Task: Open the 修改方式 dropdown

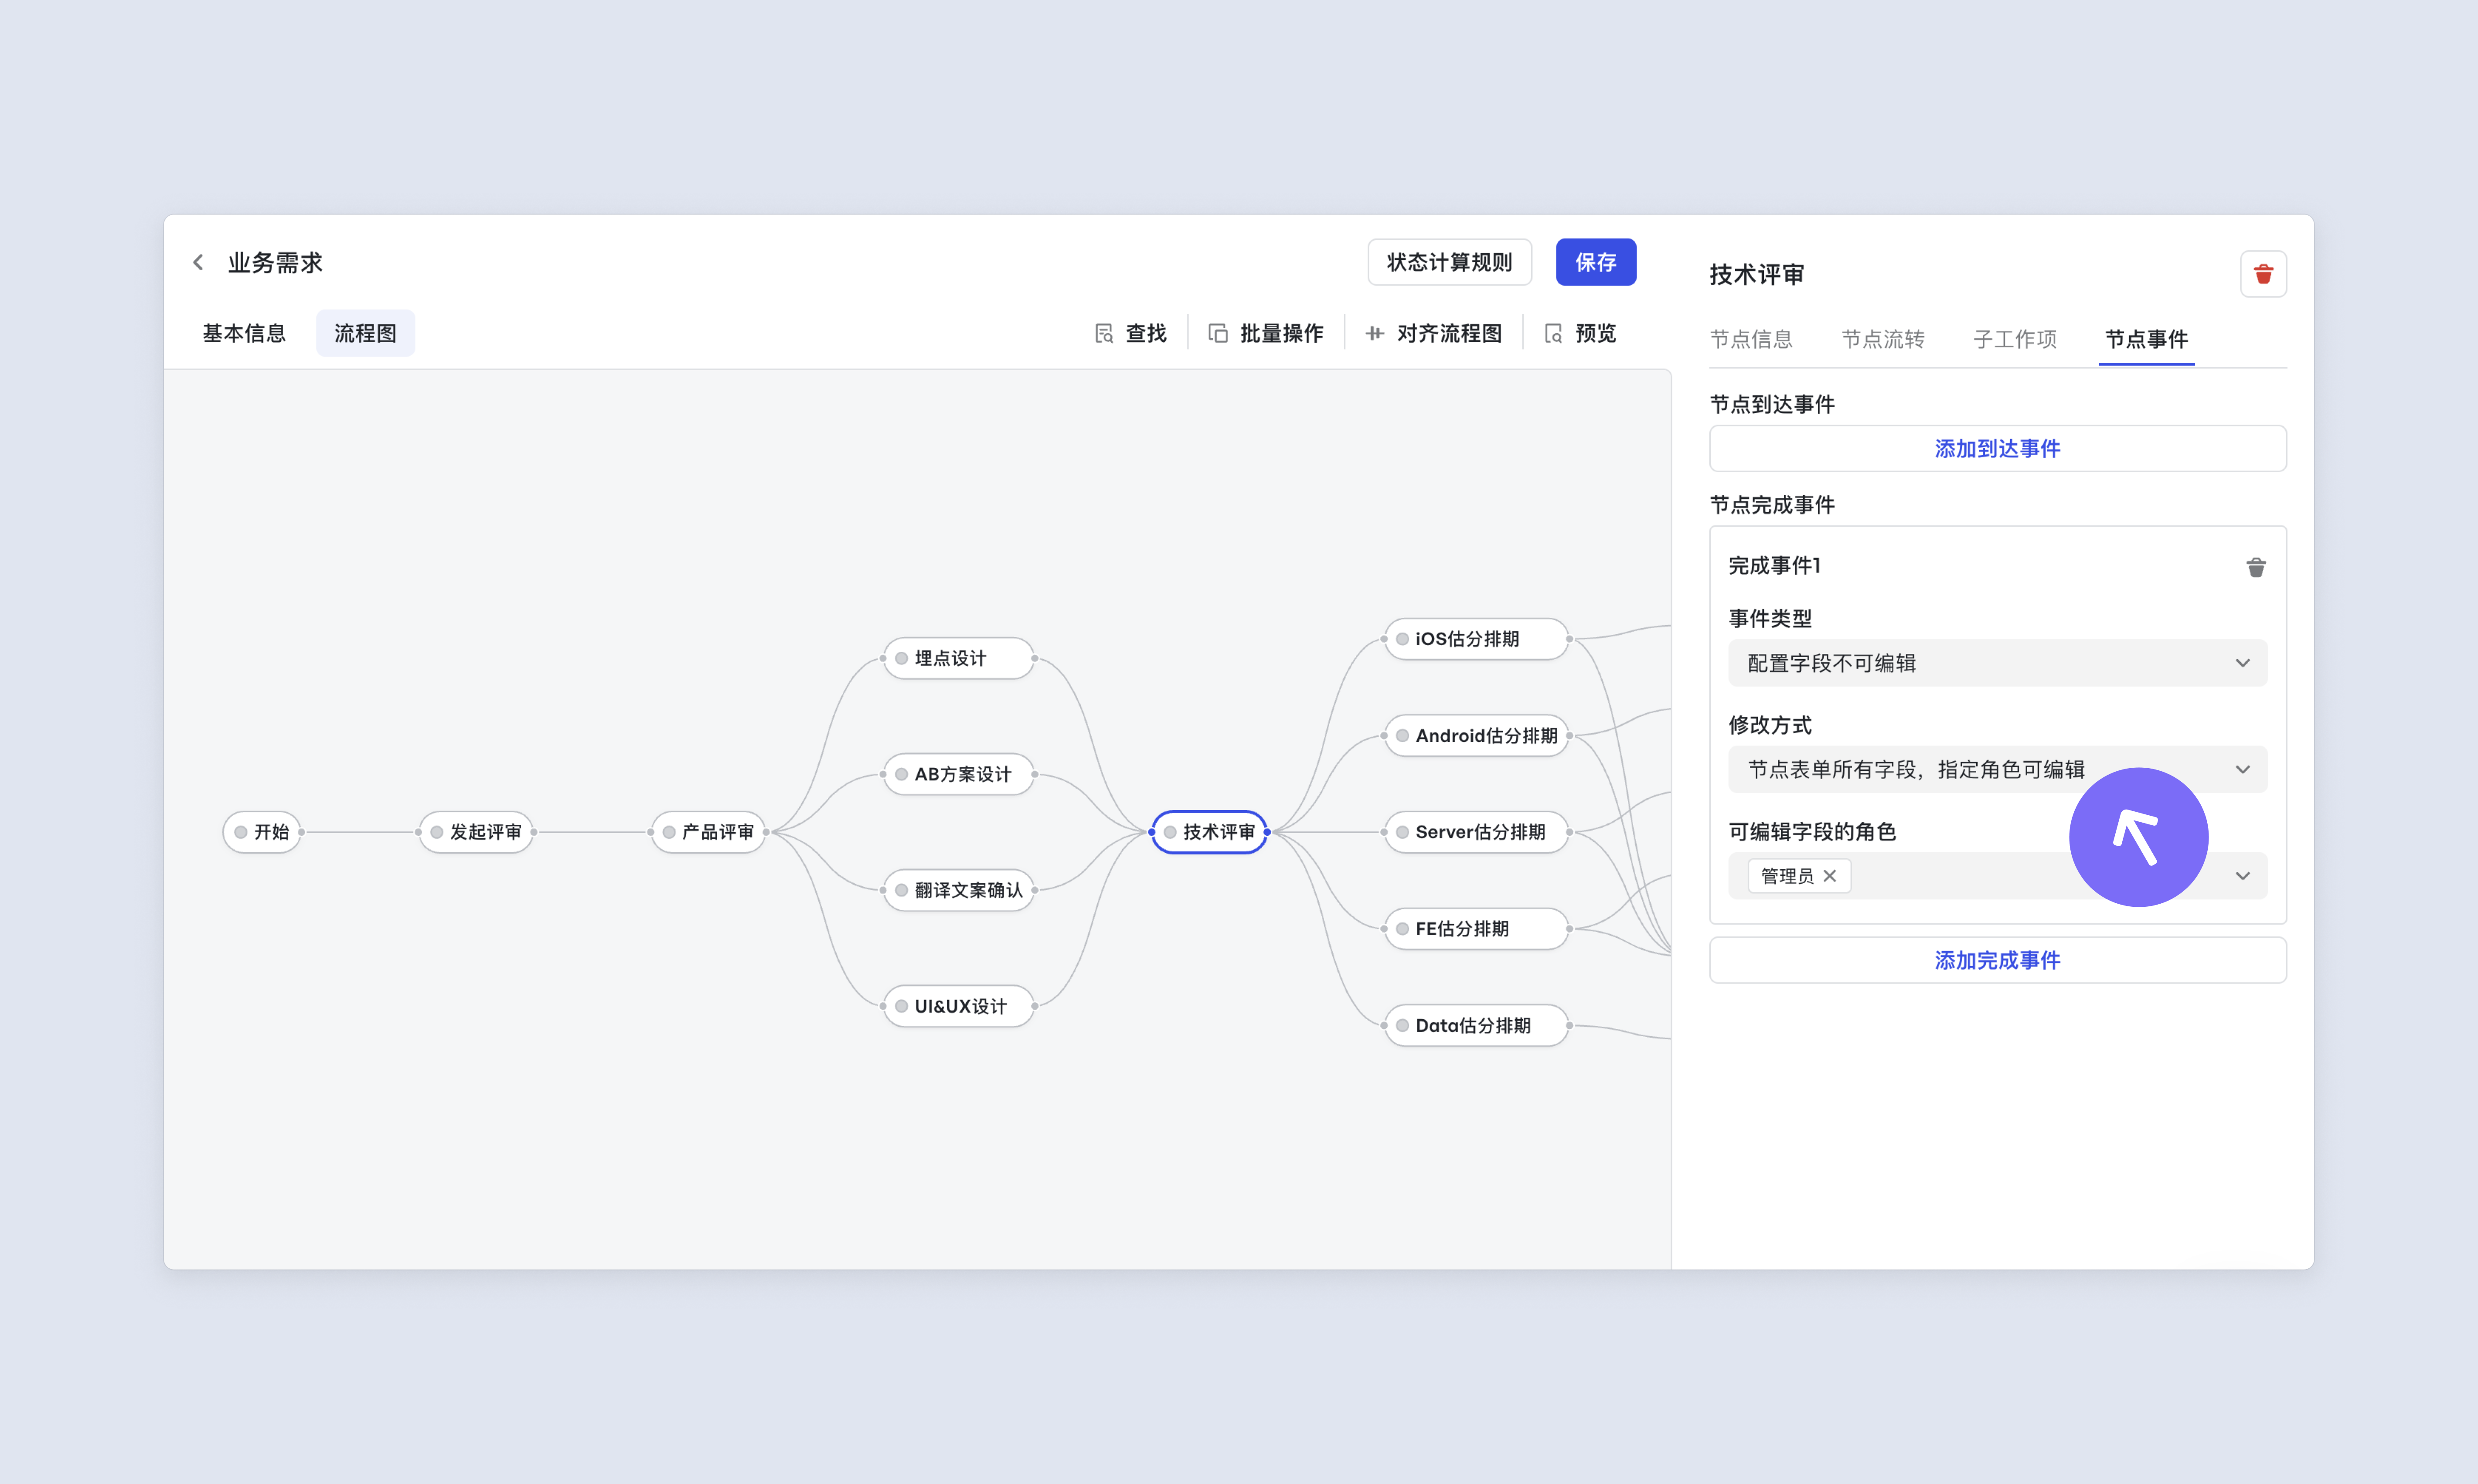Action: point(1997,769)
